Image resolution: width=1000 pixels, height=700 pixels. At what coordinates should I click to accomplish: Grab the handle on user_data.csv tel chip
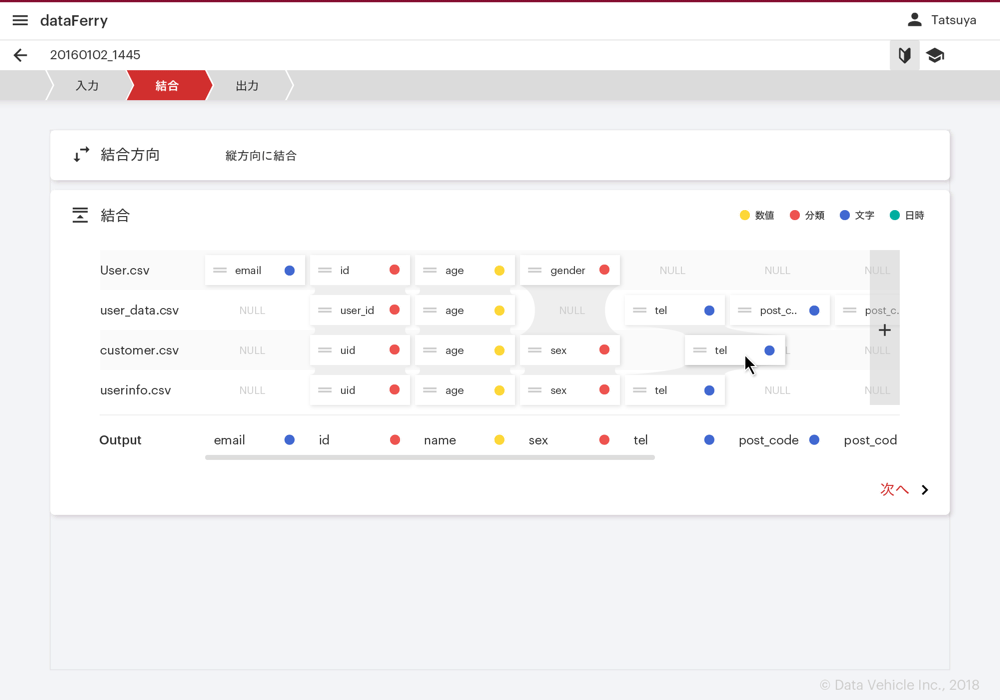(x=640, y=310)
